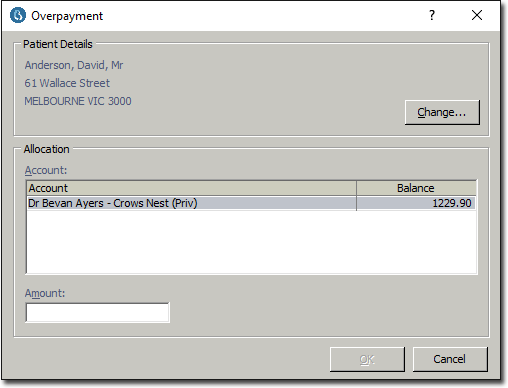Click the Patient Details group heading

pos(58,44)
